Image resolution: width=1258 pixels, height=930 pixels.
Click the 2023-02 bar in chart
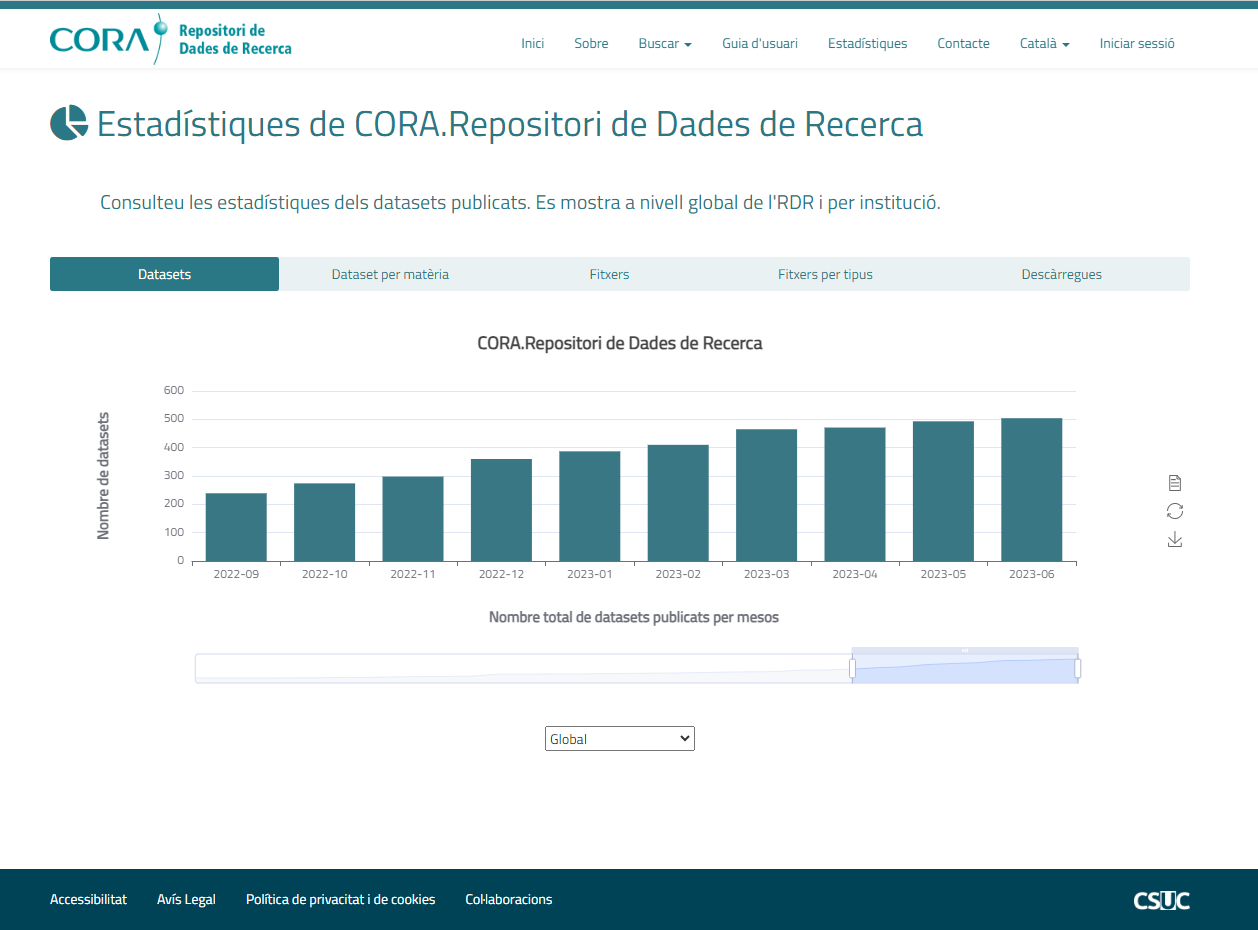click(x=678, y=503)
